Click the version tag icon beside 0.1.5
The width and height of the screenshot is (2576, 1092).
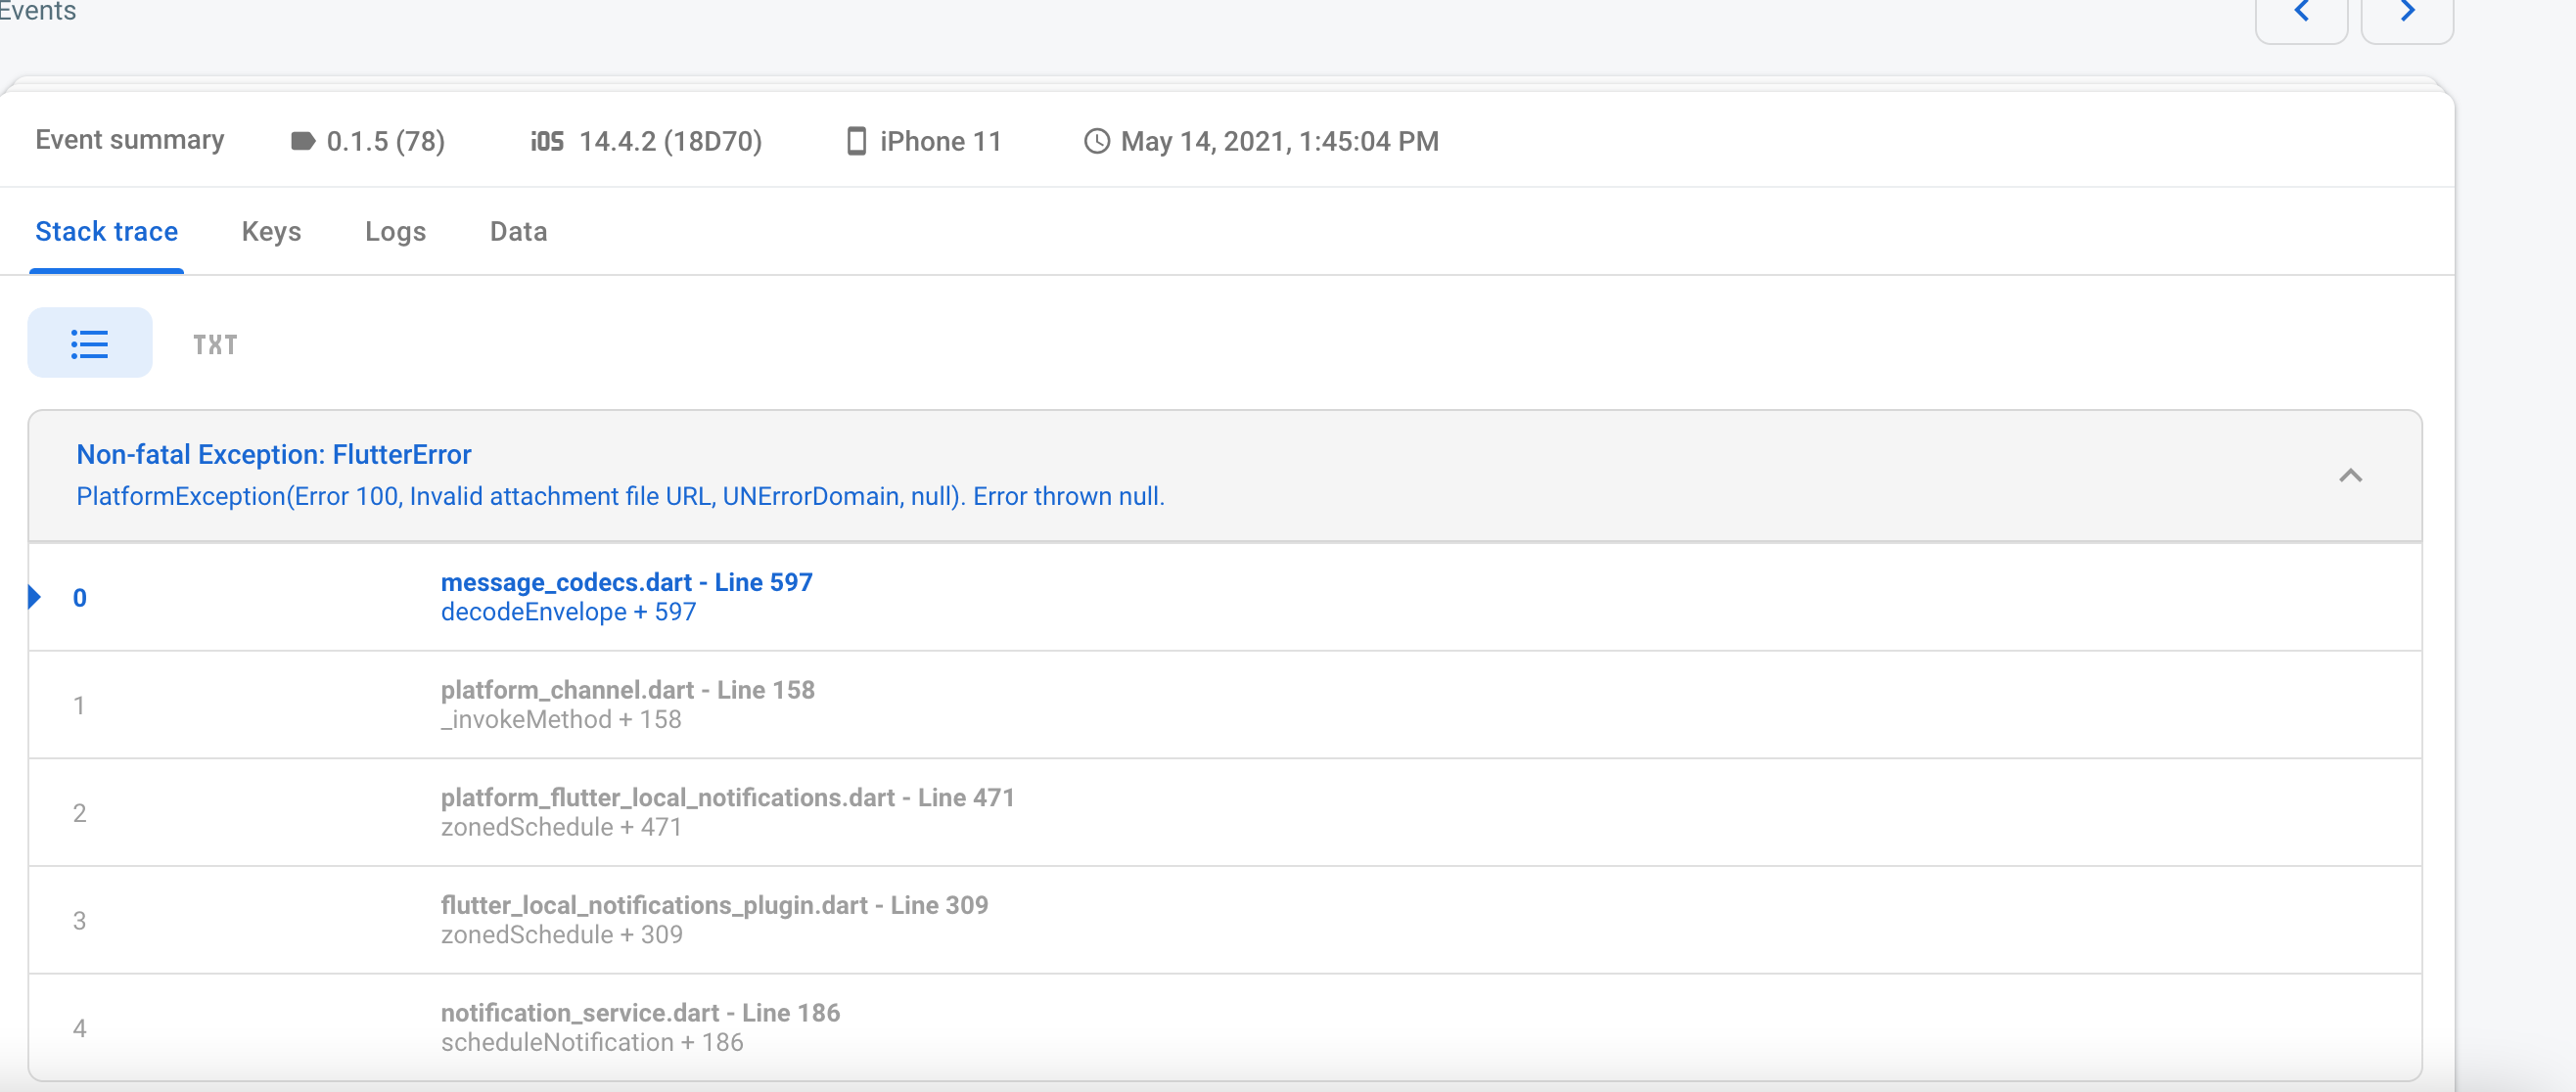tap(302, 141)
